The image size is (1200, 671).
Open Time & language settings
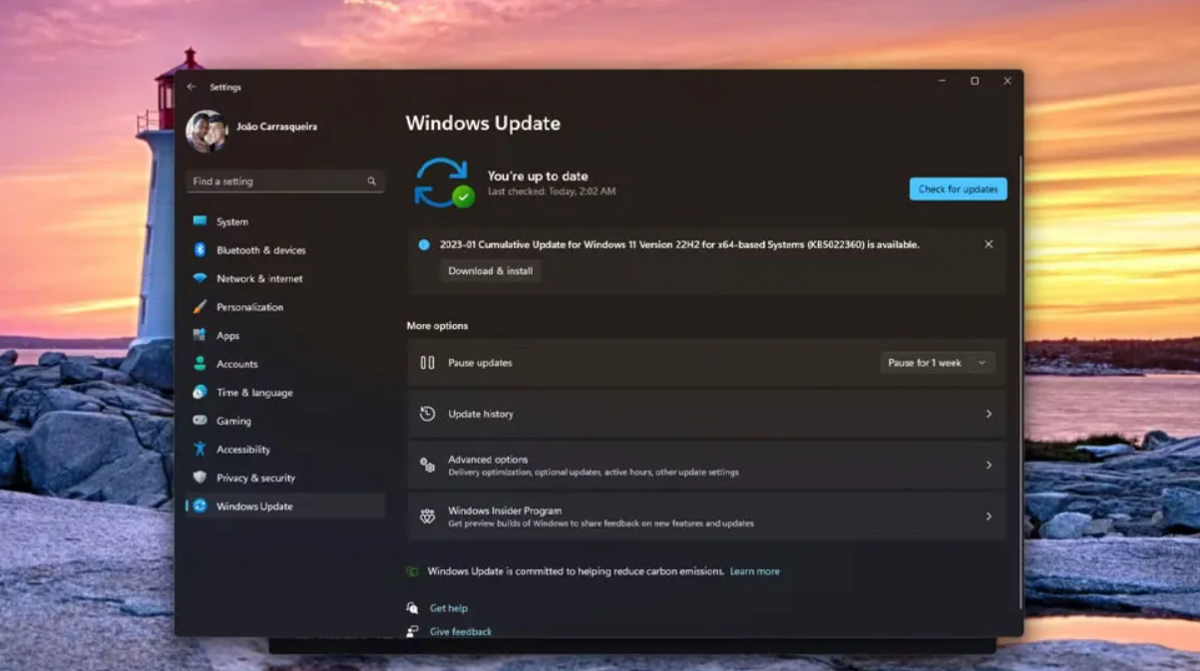point(254,393)
